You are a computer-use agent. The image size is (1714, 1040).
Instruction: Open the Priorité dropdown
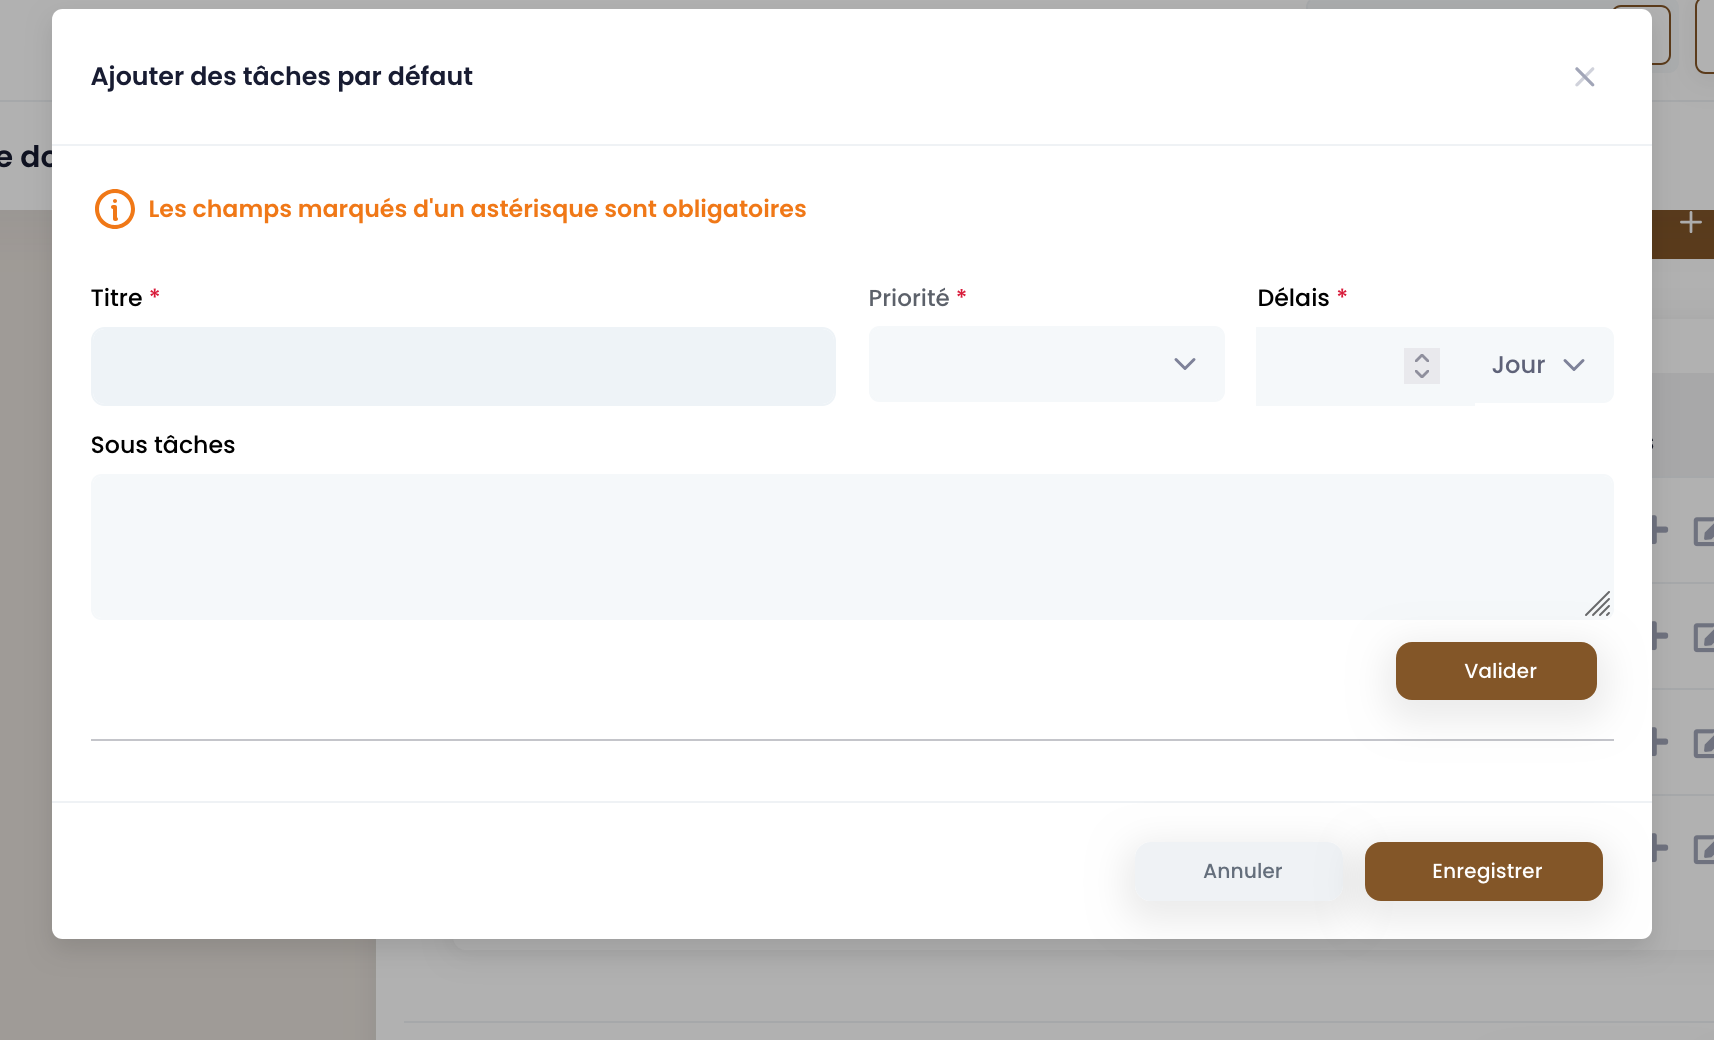pos(1046,364)
